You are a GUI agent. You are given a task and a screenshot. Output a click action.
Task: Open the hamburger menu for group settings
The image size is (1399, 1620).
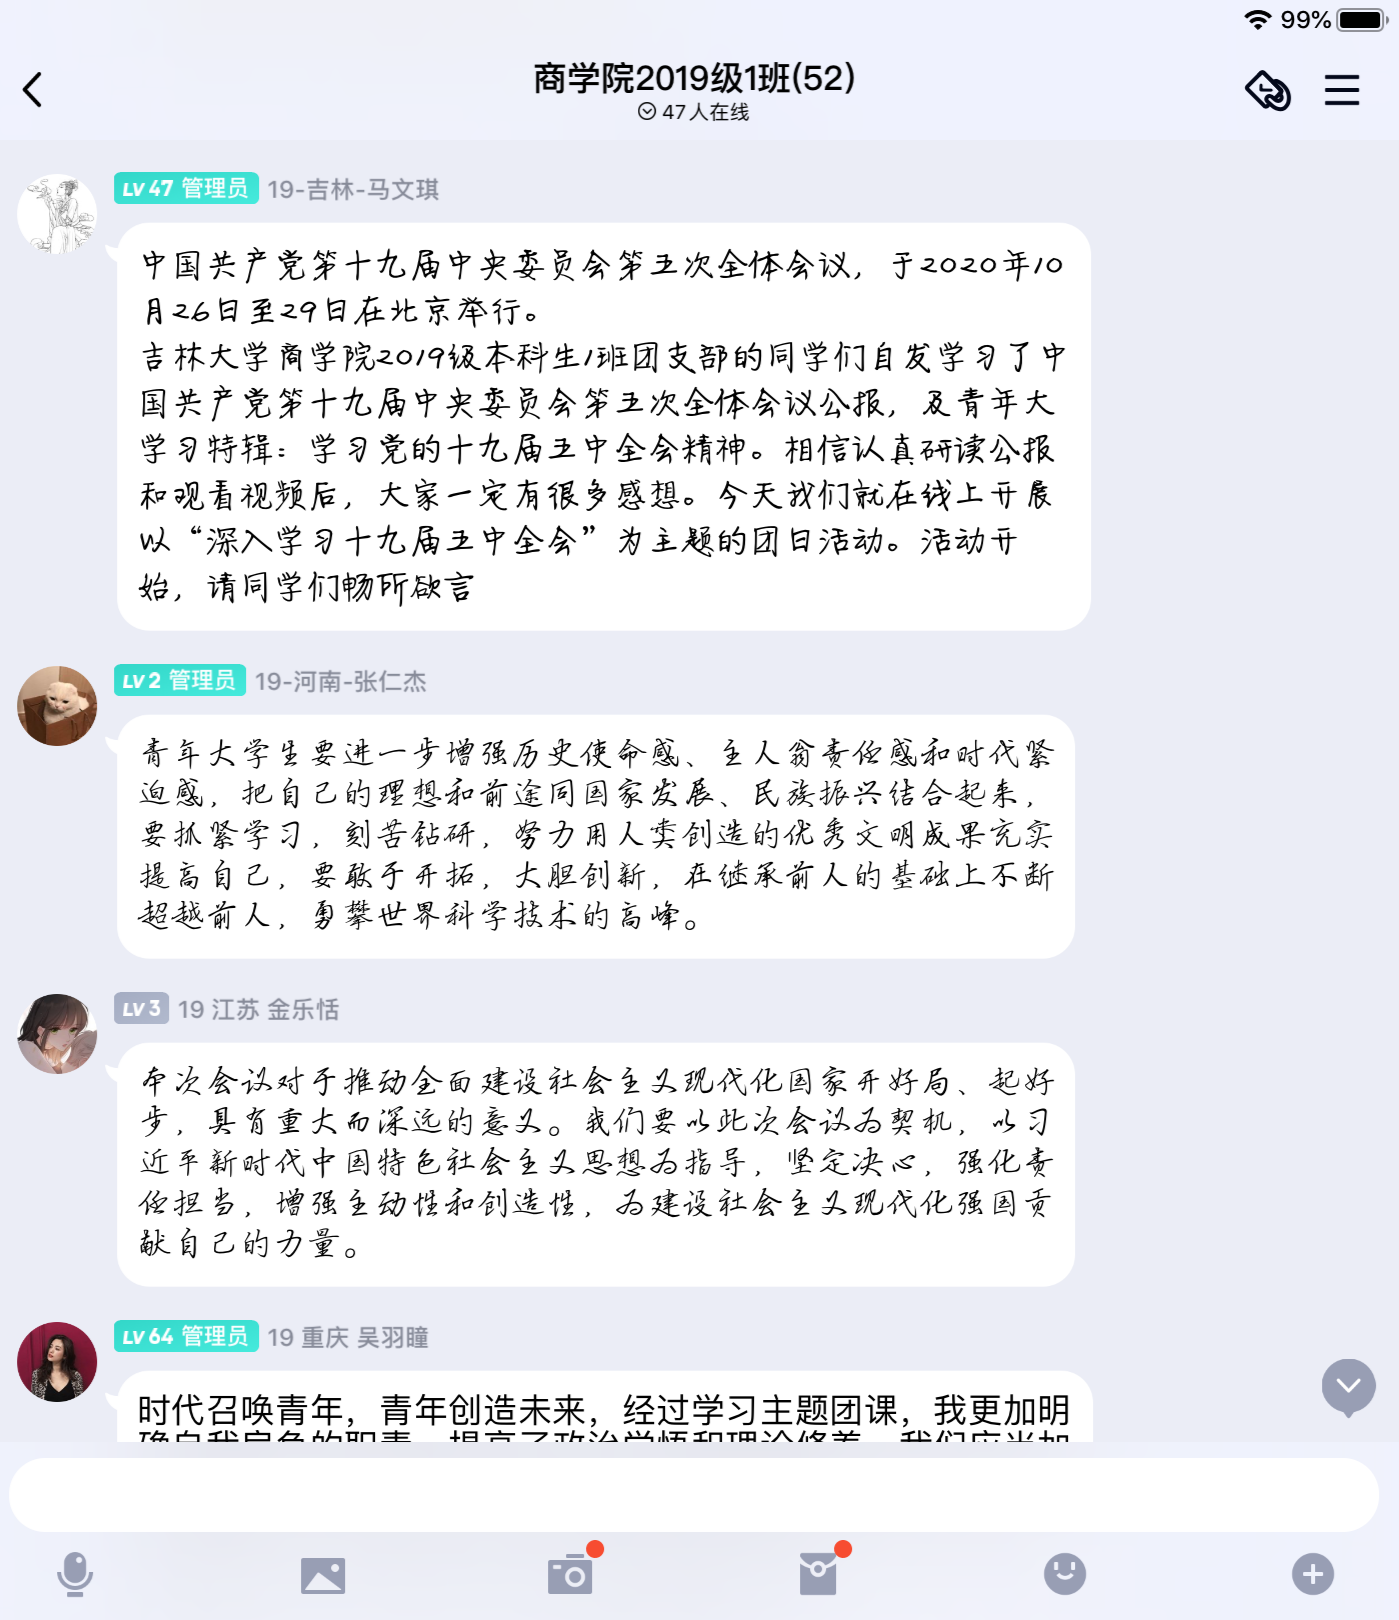tap(1342, 90)
